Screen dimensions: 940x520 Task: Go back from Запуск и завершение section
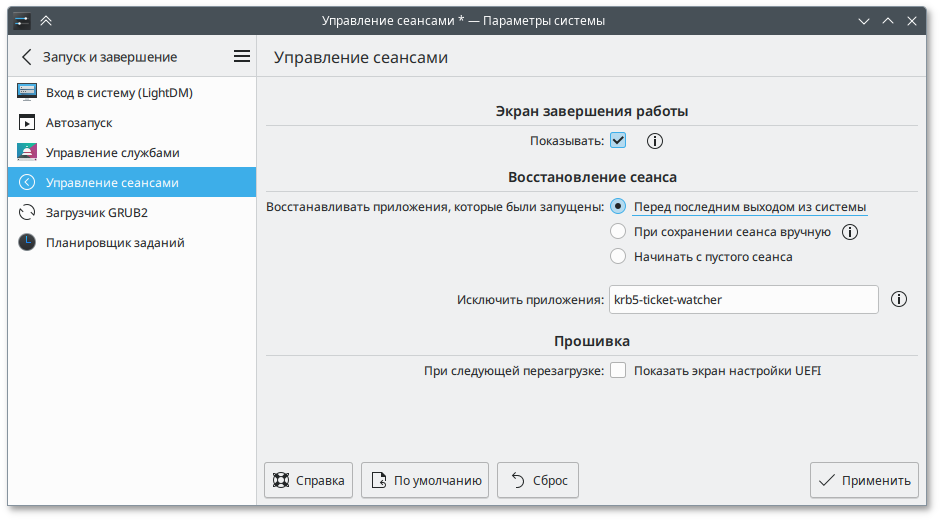point(26,57)
